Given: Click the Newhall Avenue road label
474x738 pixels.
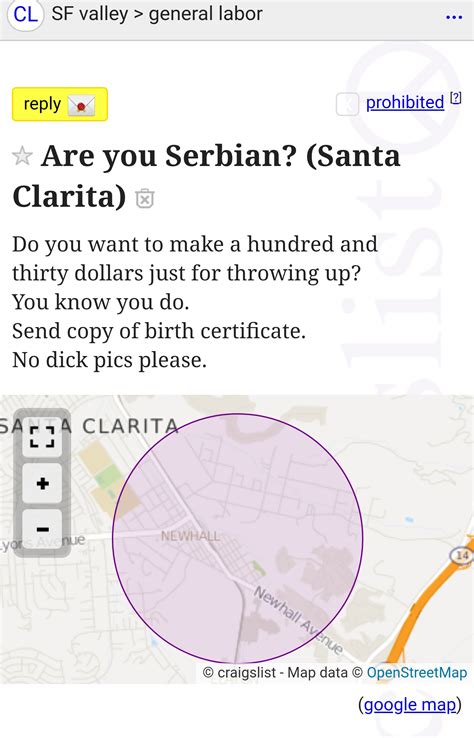Looking at the screenshot, I should click(298, 619).
